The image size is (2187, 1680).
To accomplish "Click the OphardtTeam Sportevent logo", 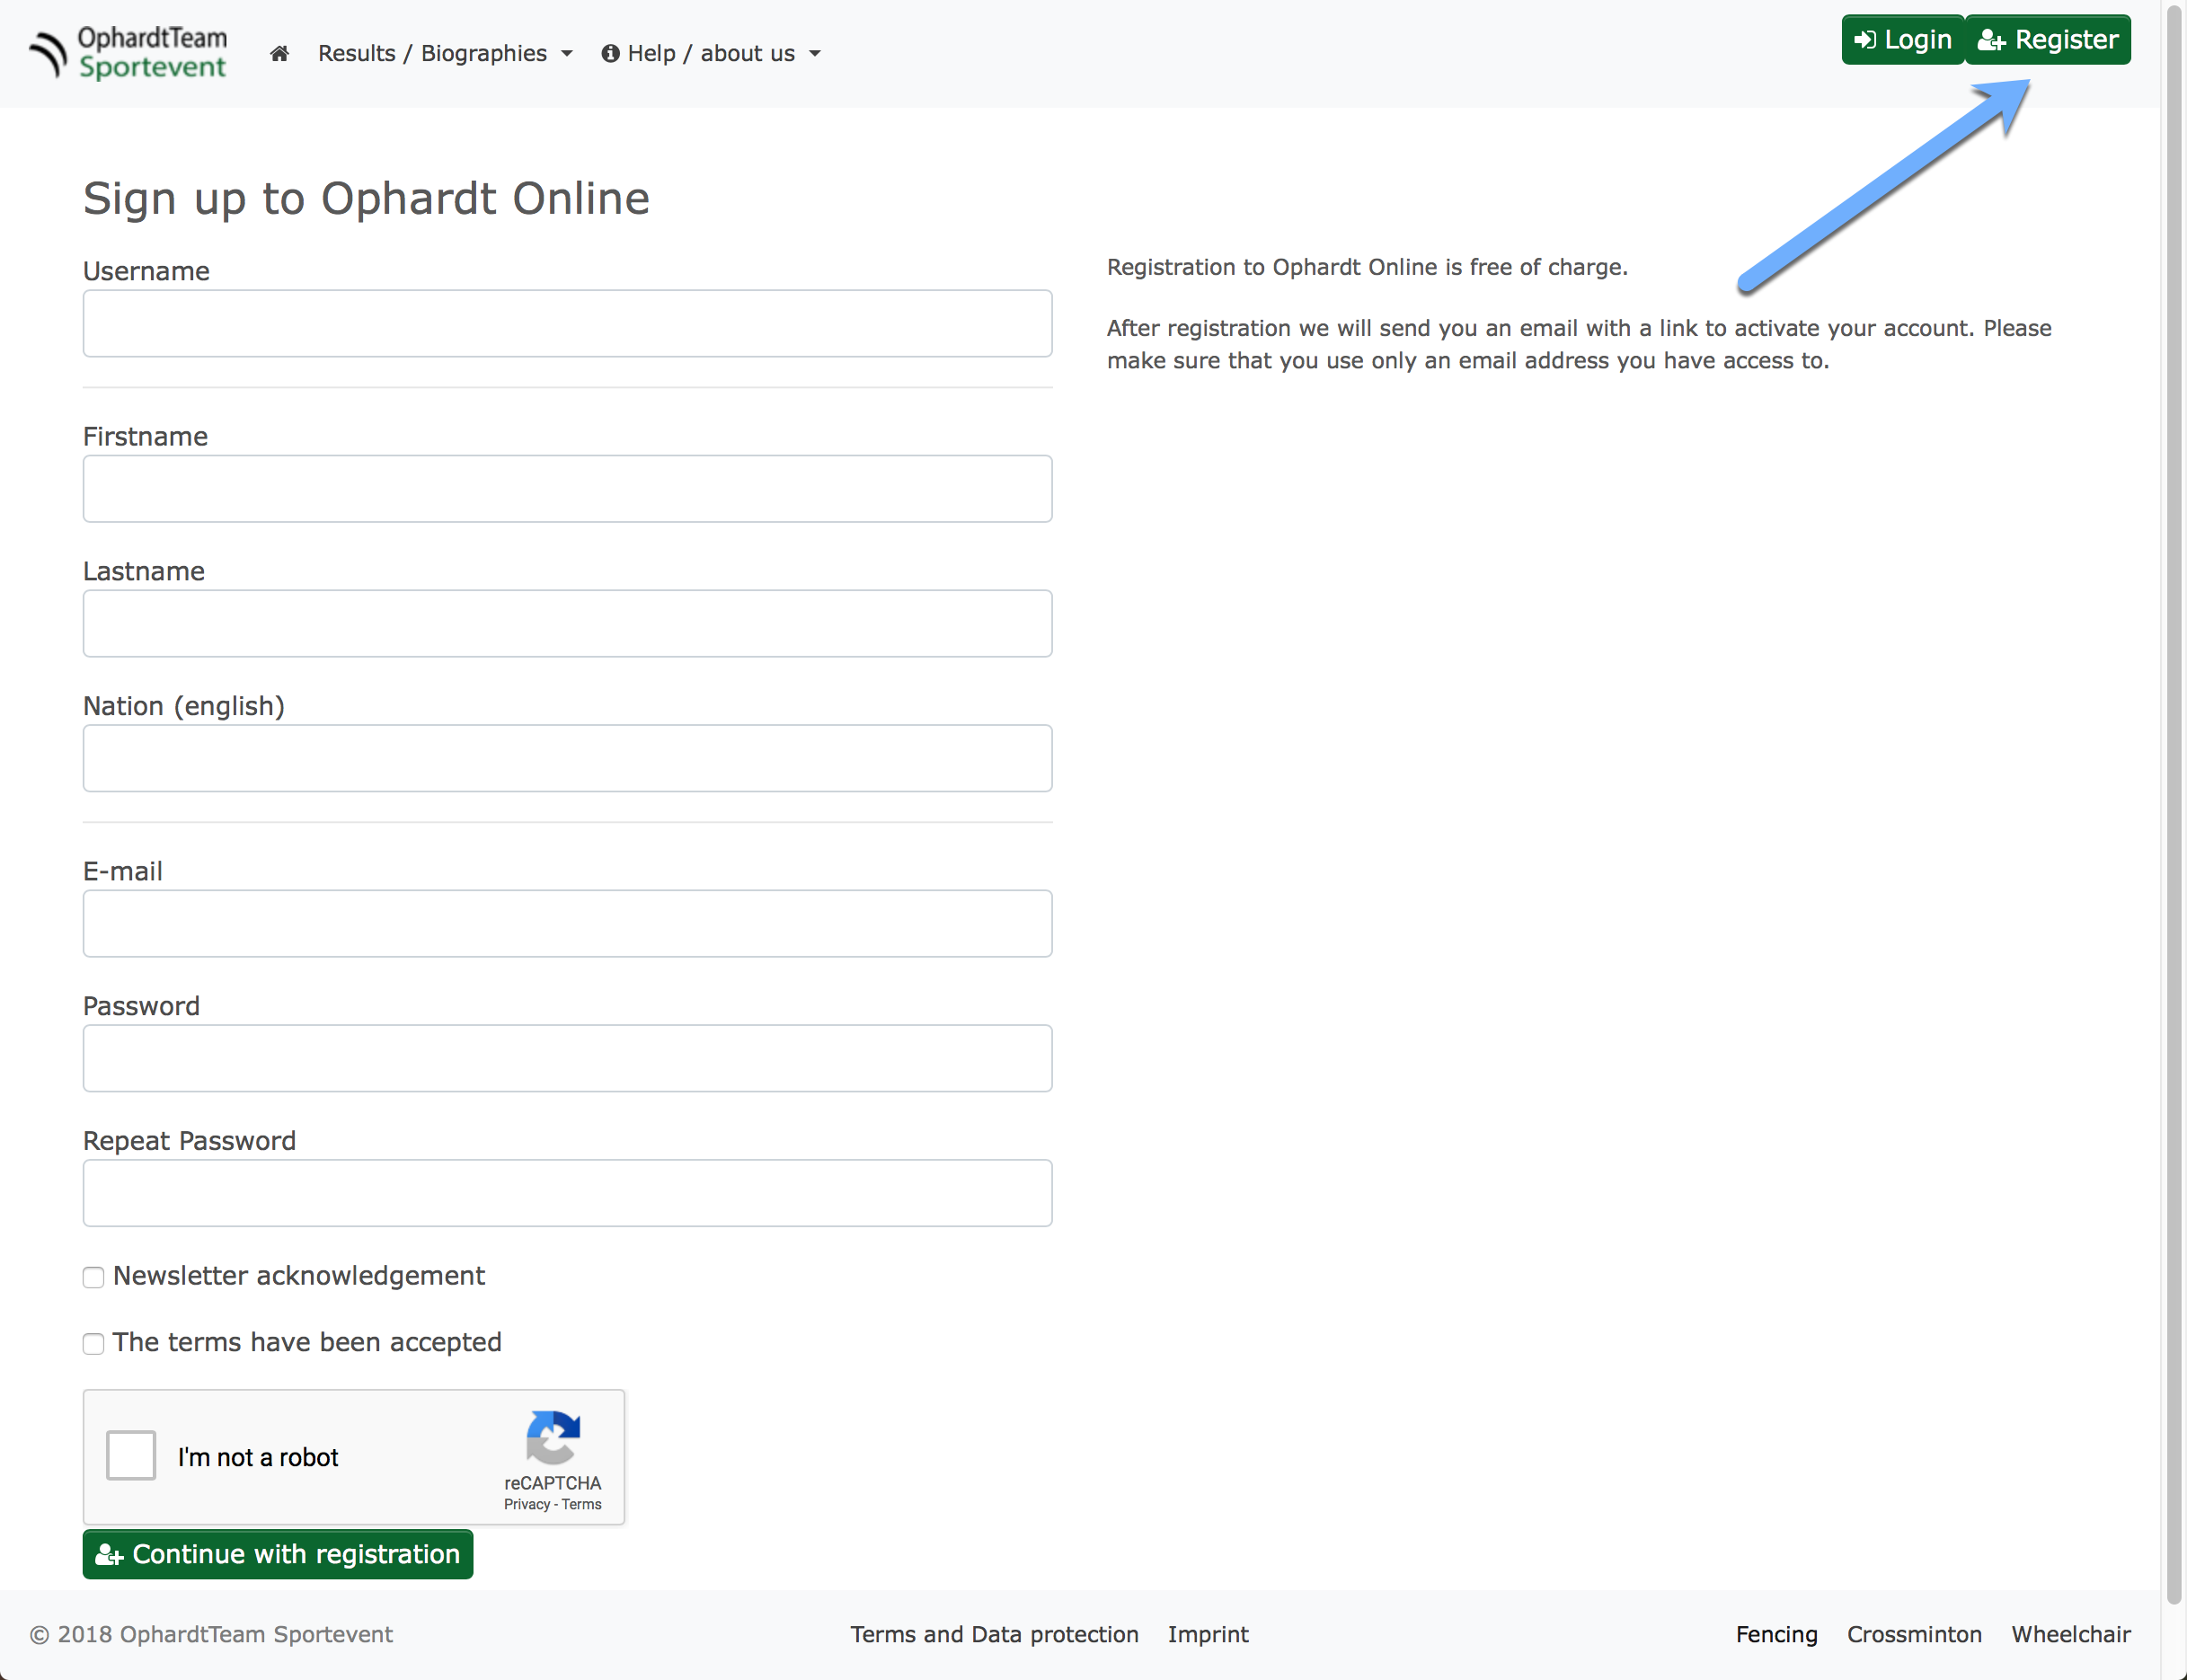I will 128,53.
